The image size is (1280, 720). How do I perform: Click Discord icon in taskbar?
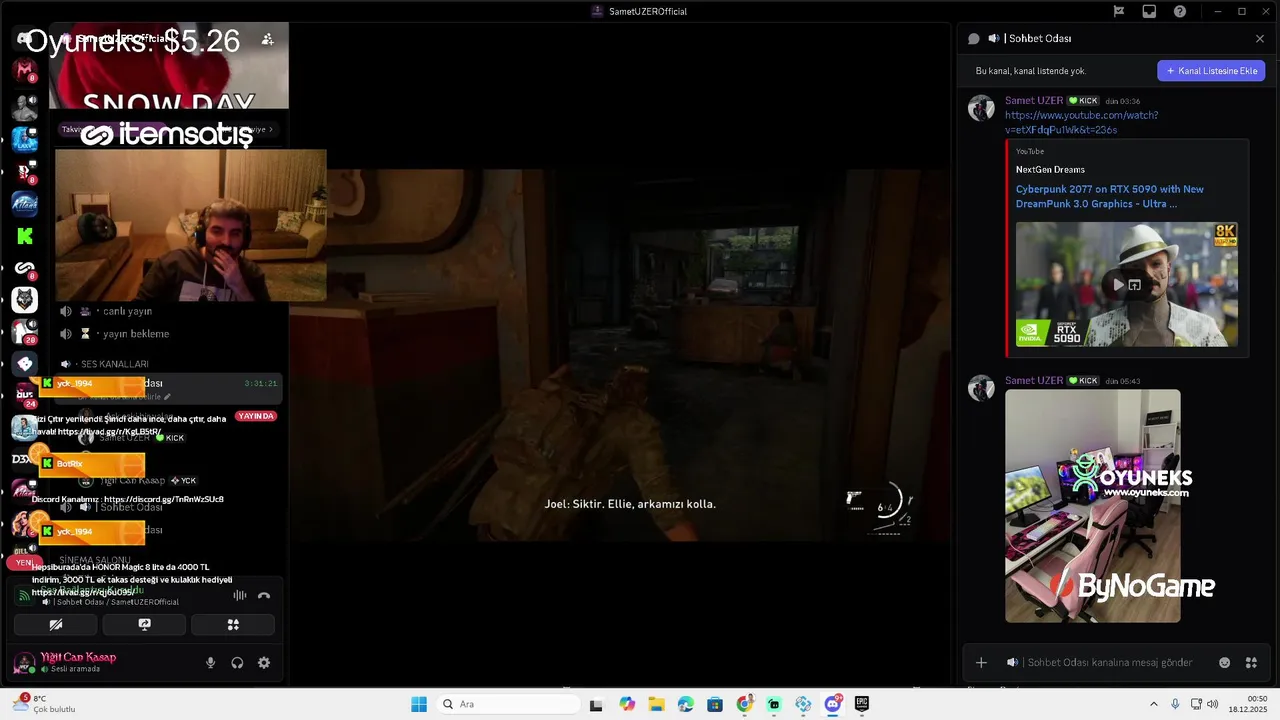tap(833, 704)
